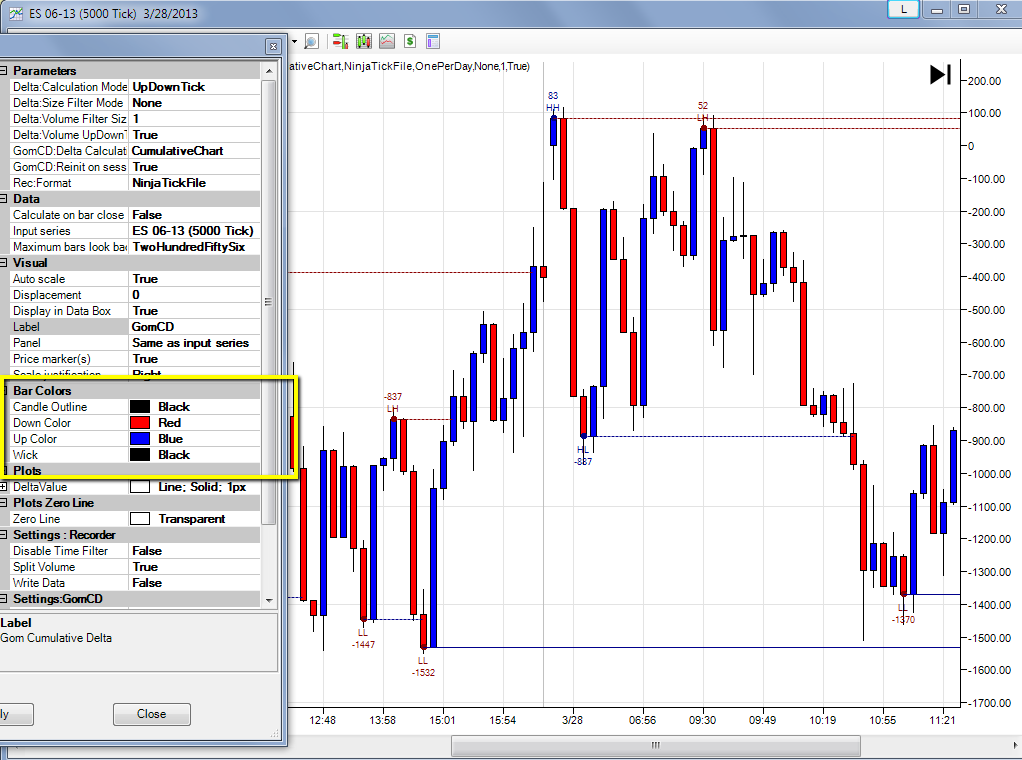Viewport: 1022px width, 760px height.
Task: Select the Zero Line transparent swatch
Action: [x=140, y=519]
